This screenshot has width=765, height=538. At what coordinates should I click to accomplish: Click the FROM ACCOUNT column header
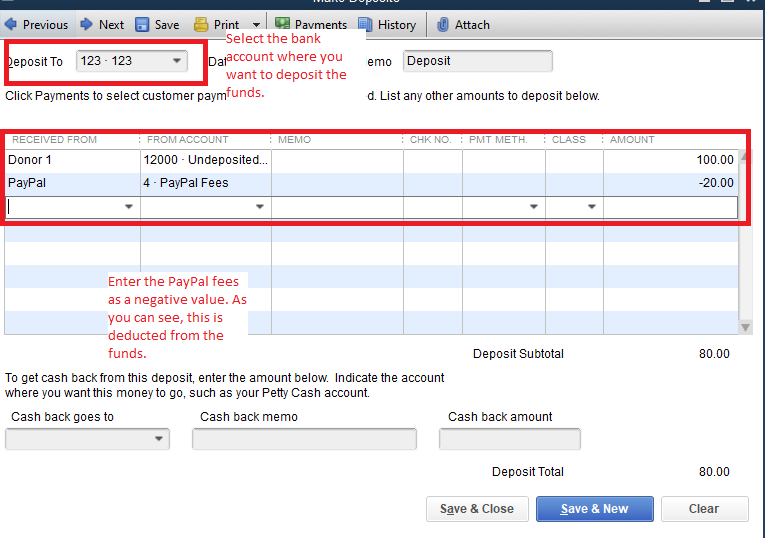(x=187, y=140)
